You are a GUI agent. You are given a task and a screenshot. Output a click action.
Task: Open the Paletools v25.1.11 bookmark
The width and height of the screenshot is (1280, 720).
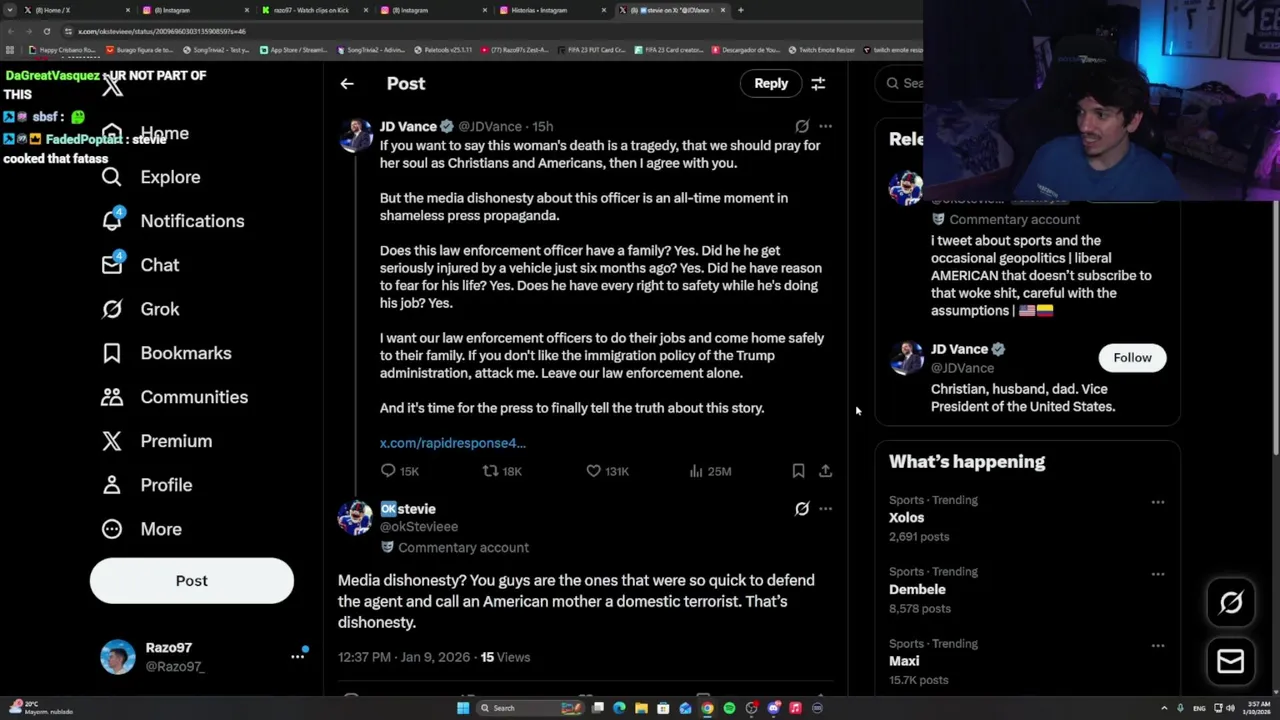pos(442,50)
